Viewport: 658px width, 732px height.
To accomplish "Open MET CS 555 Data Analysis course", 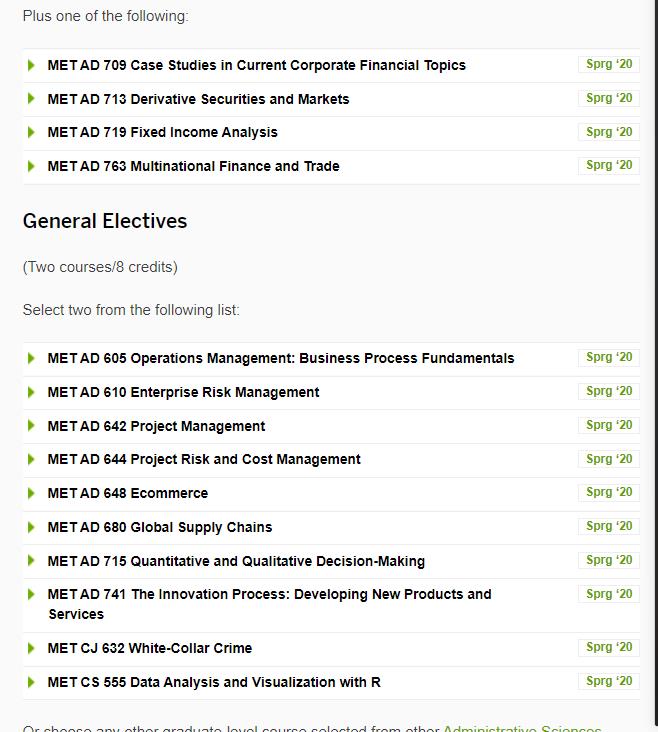I will [x=214, y=682].
